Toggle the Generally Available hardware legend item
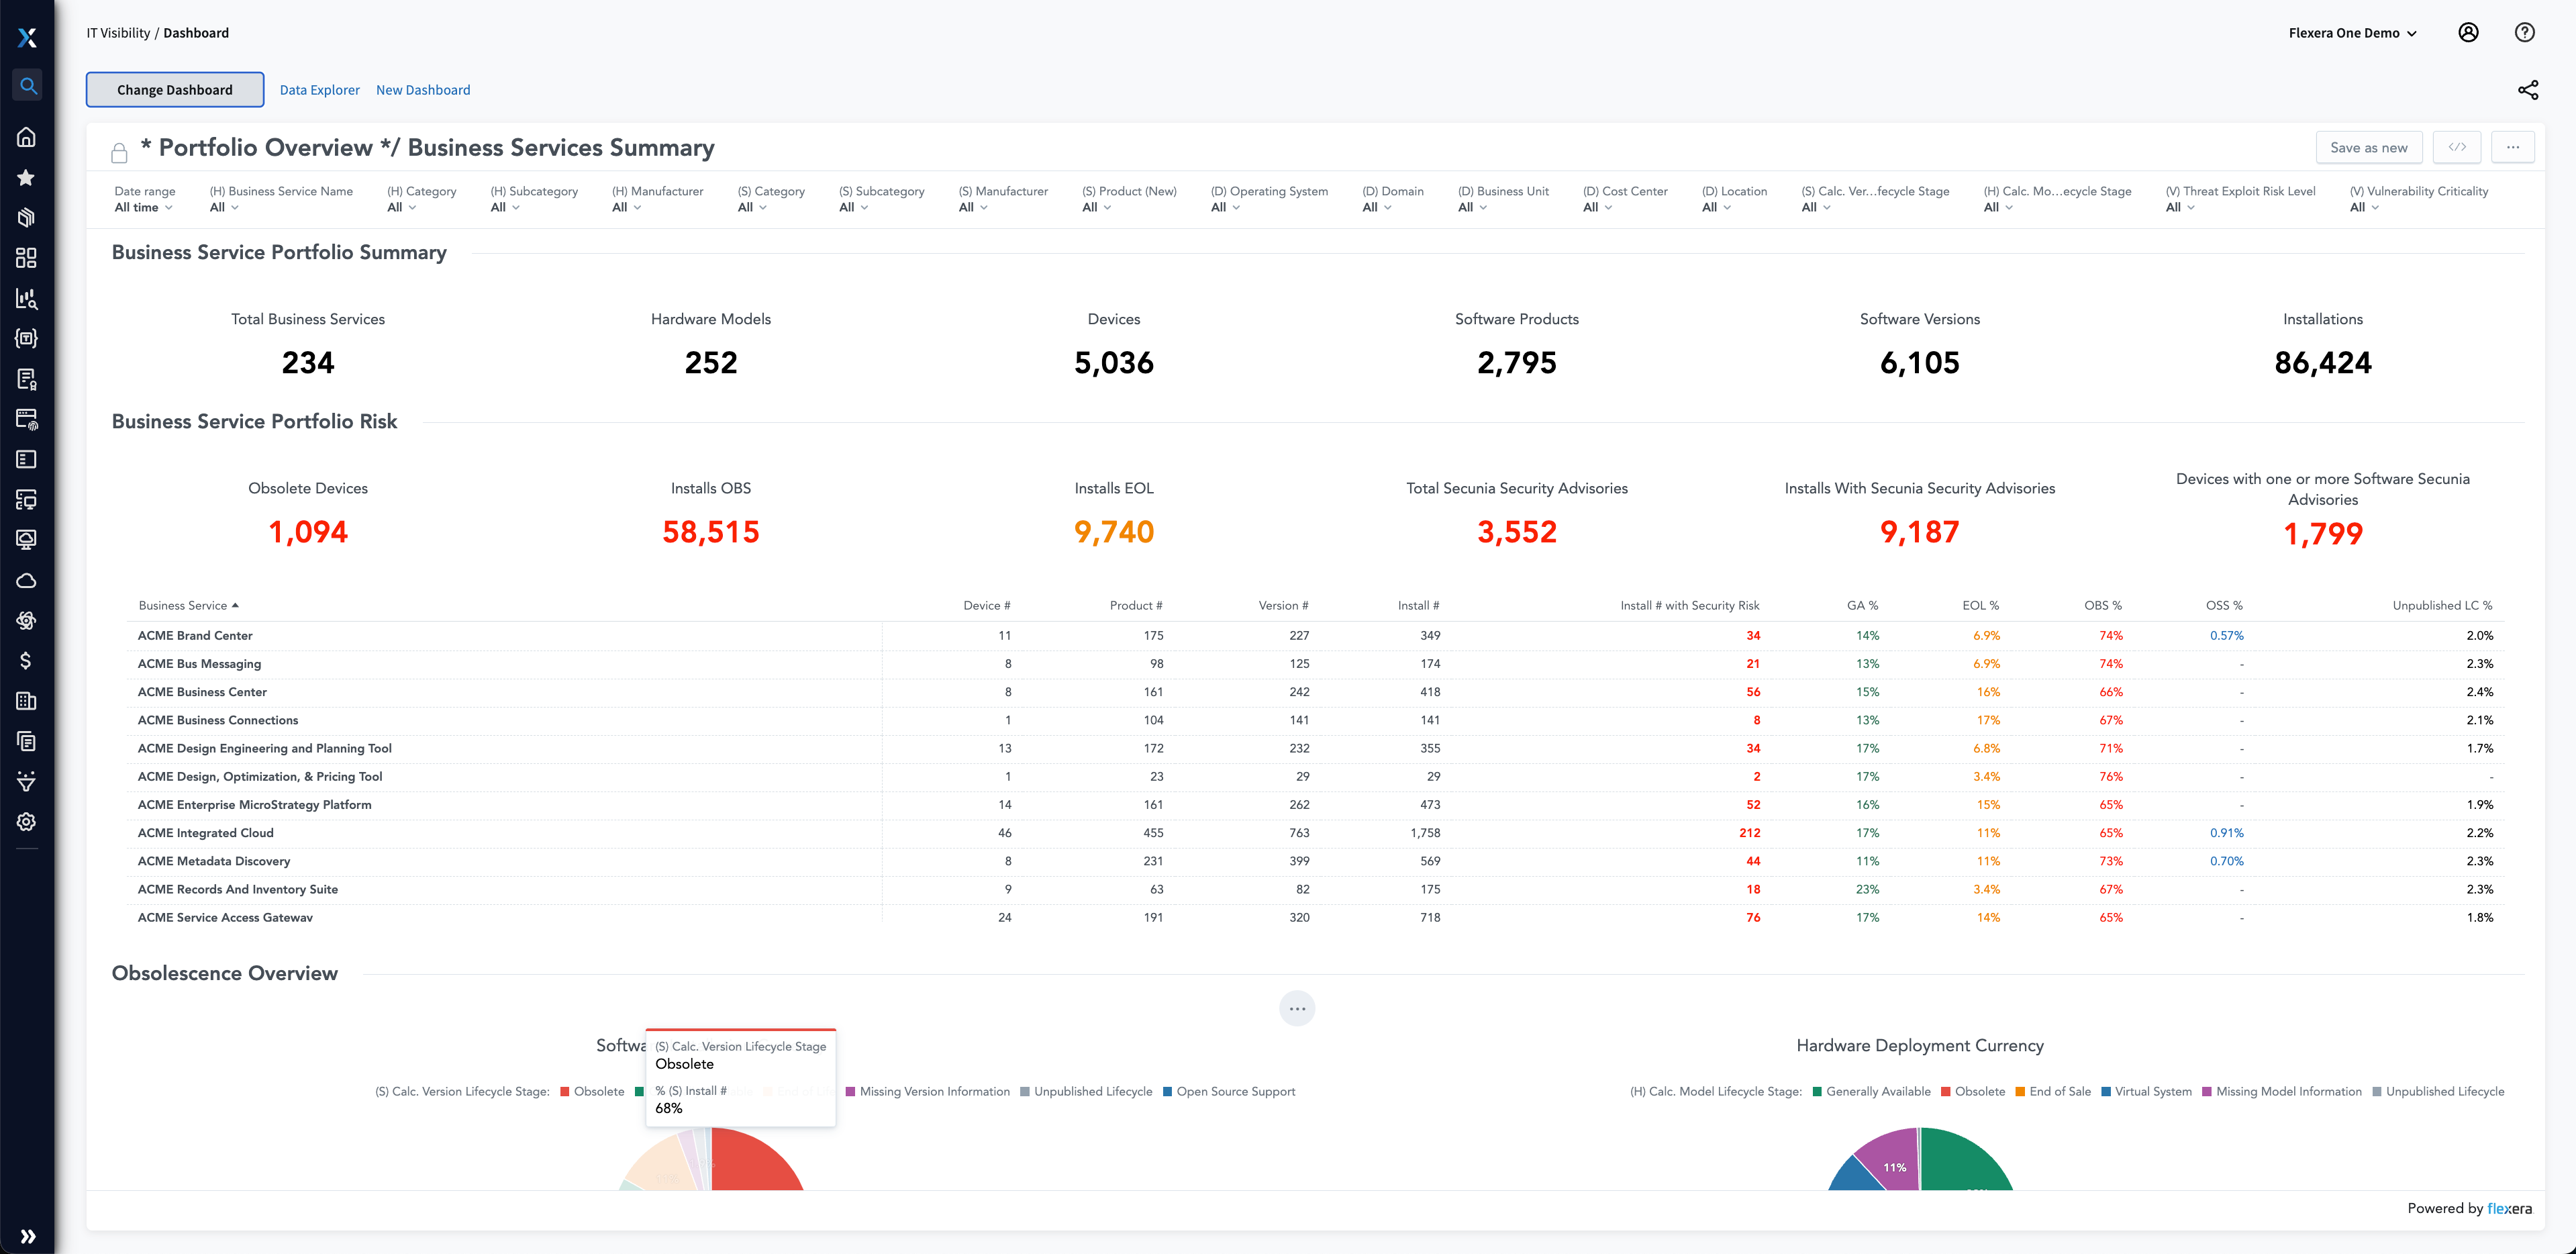This screenshot has width=2576, height=1254. click(1877, 1091)
